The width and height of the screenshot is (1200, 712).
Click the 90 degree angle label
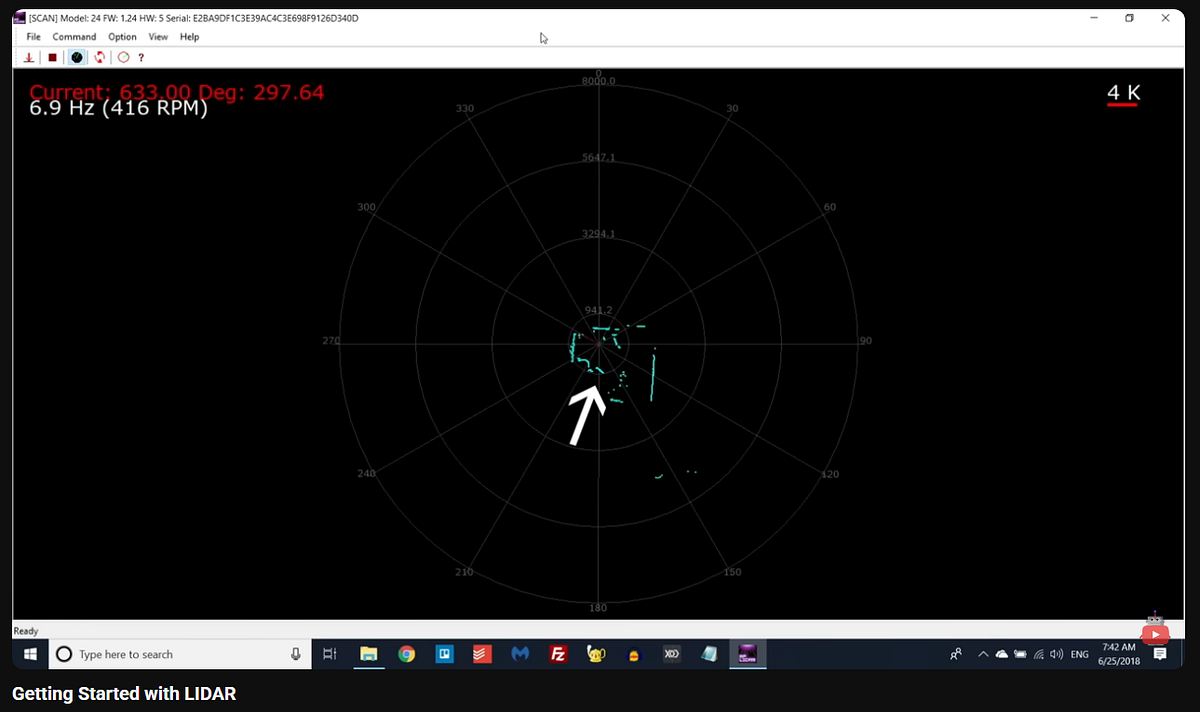pyautogui.click(x=866, y=341)
